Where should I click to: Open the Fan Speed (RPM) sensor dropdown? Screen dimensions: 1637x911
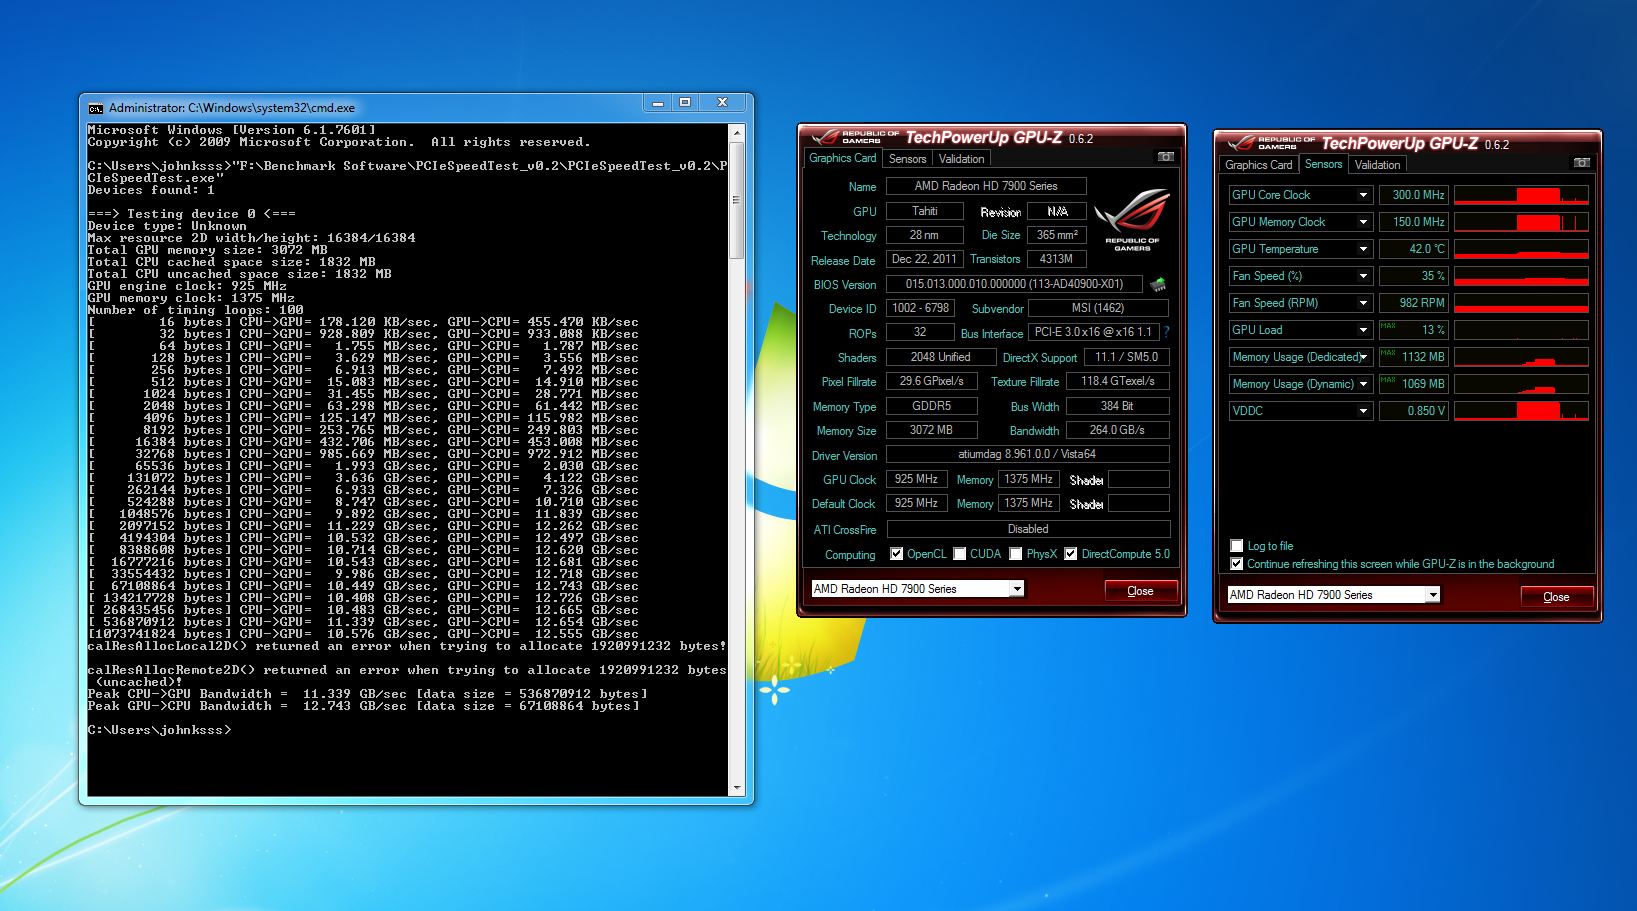click(x=1363, y=303)
